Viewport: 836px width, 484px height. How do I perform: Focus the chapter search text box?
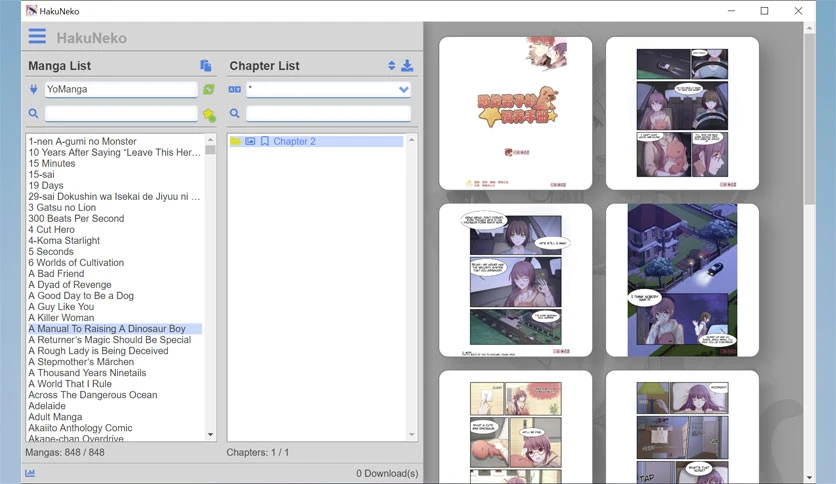328,113
